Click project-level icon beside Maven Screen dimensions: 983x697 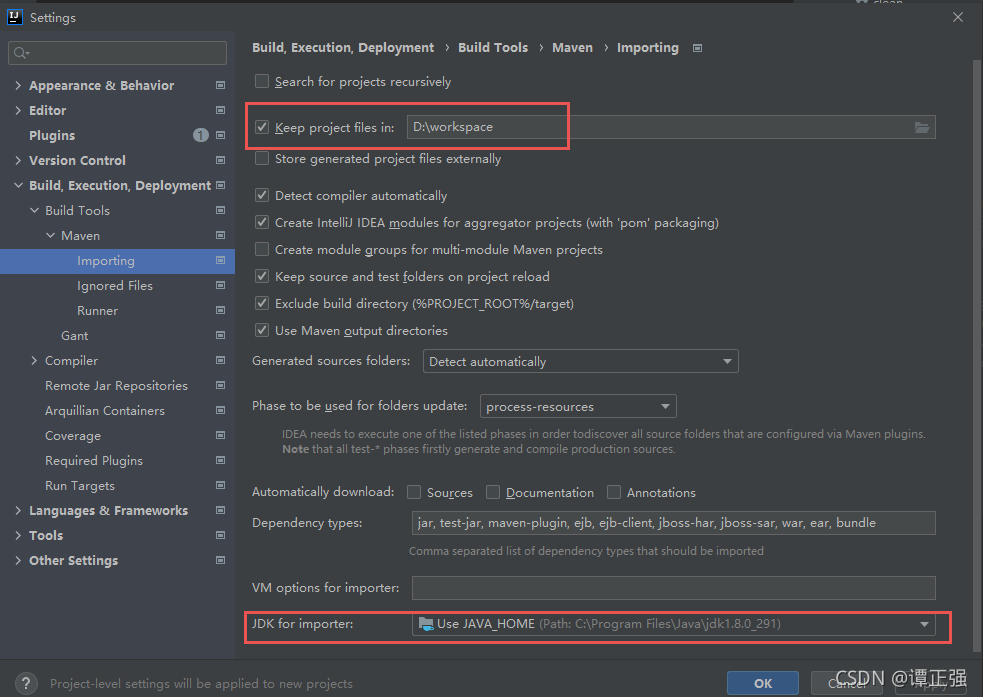click(221, 236)
